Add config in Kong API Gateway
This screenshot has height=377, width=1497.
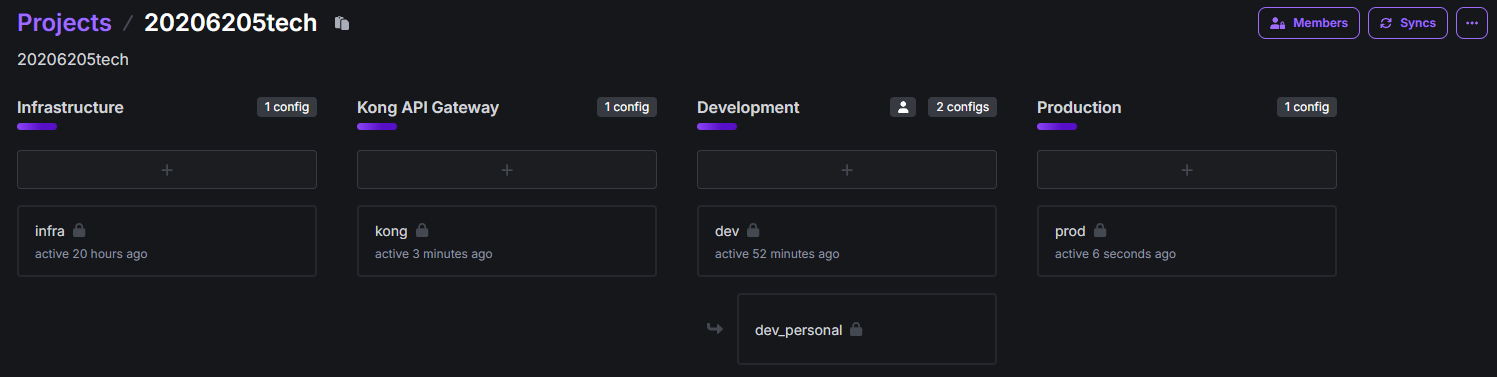click(x=507, y=170)
